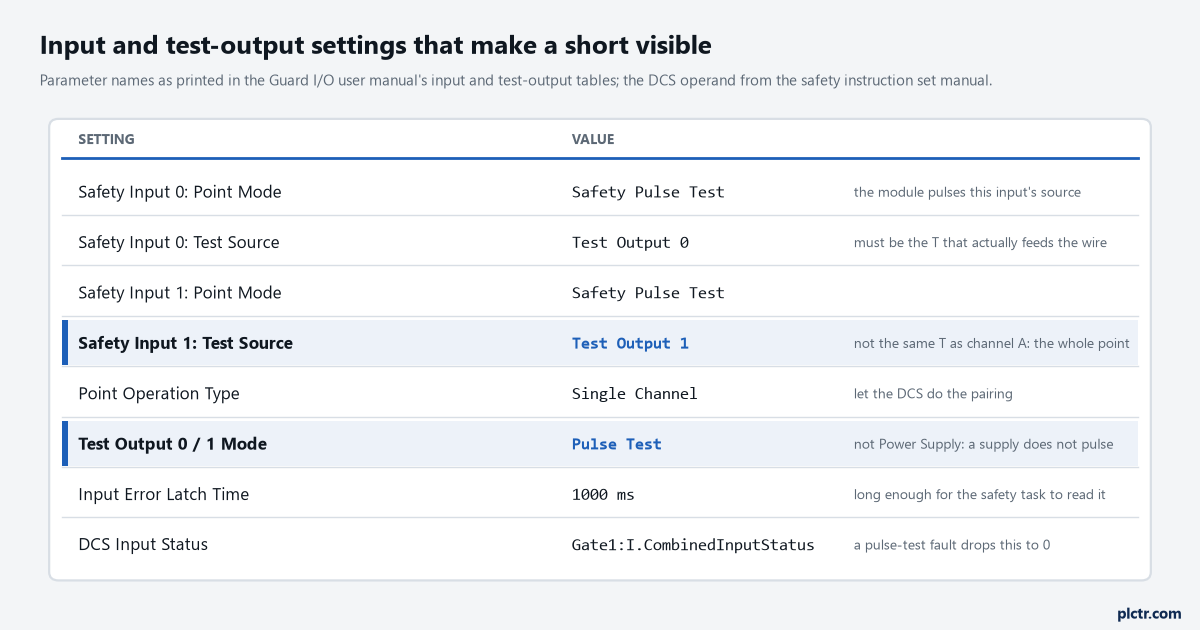Select 'Safety Input 0: Point Mode' setting
The height and width of the screenshot is (630, 1200).
[x=180, y=192]
